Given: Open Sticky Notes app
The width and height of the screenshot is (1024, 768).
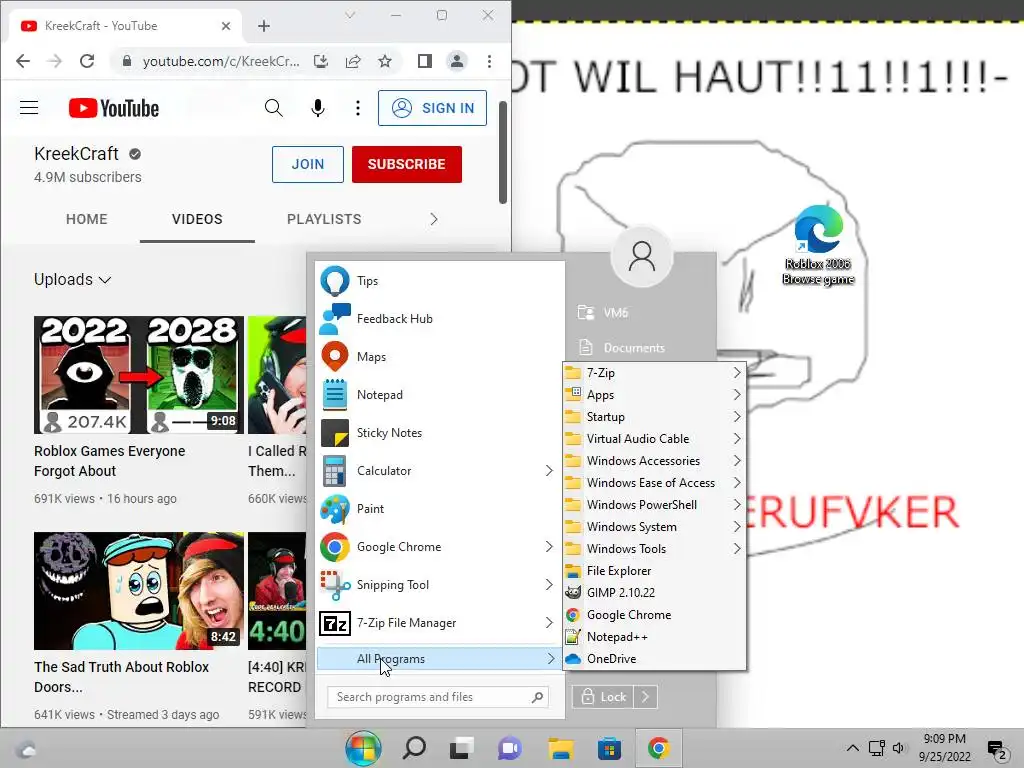Looking at the screenshot, I should tap(439, 432).
